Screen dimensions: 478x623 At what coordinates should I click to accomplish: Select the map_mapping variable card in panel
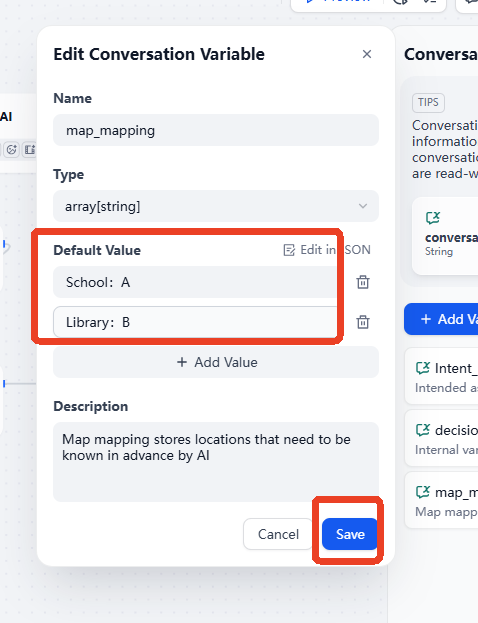click(x=441, y=500)
